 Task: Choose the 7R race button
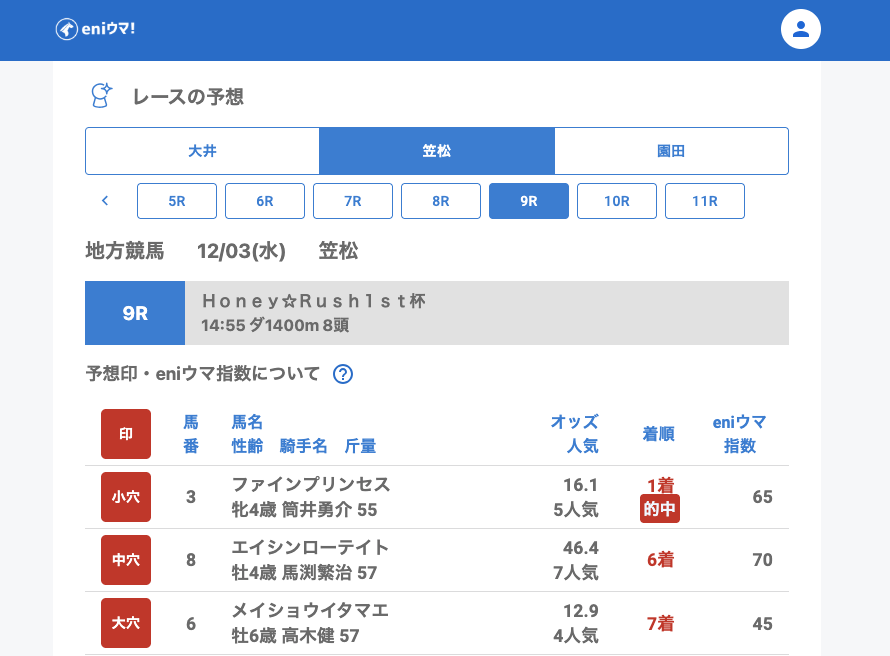353,201
